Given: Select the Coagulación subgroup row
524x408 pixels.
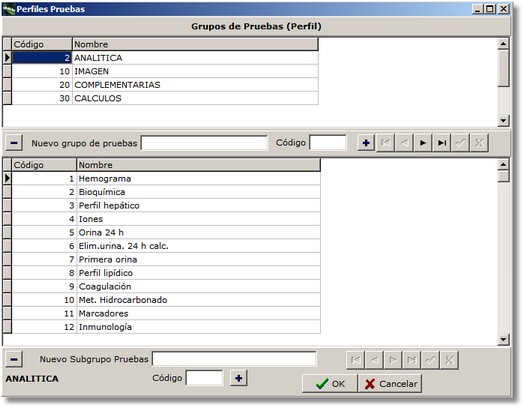Looking at the screenshot, I should pyautogui.click(x=166, y=286).
